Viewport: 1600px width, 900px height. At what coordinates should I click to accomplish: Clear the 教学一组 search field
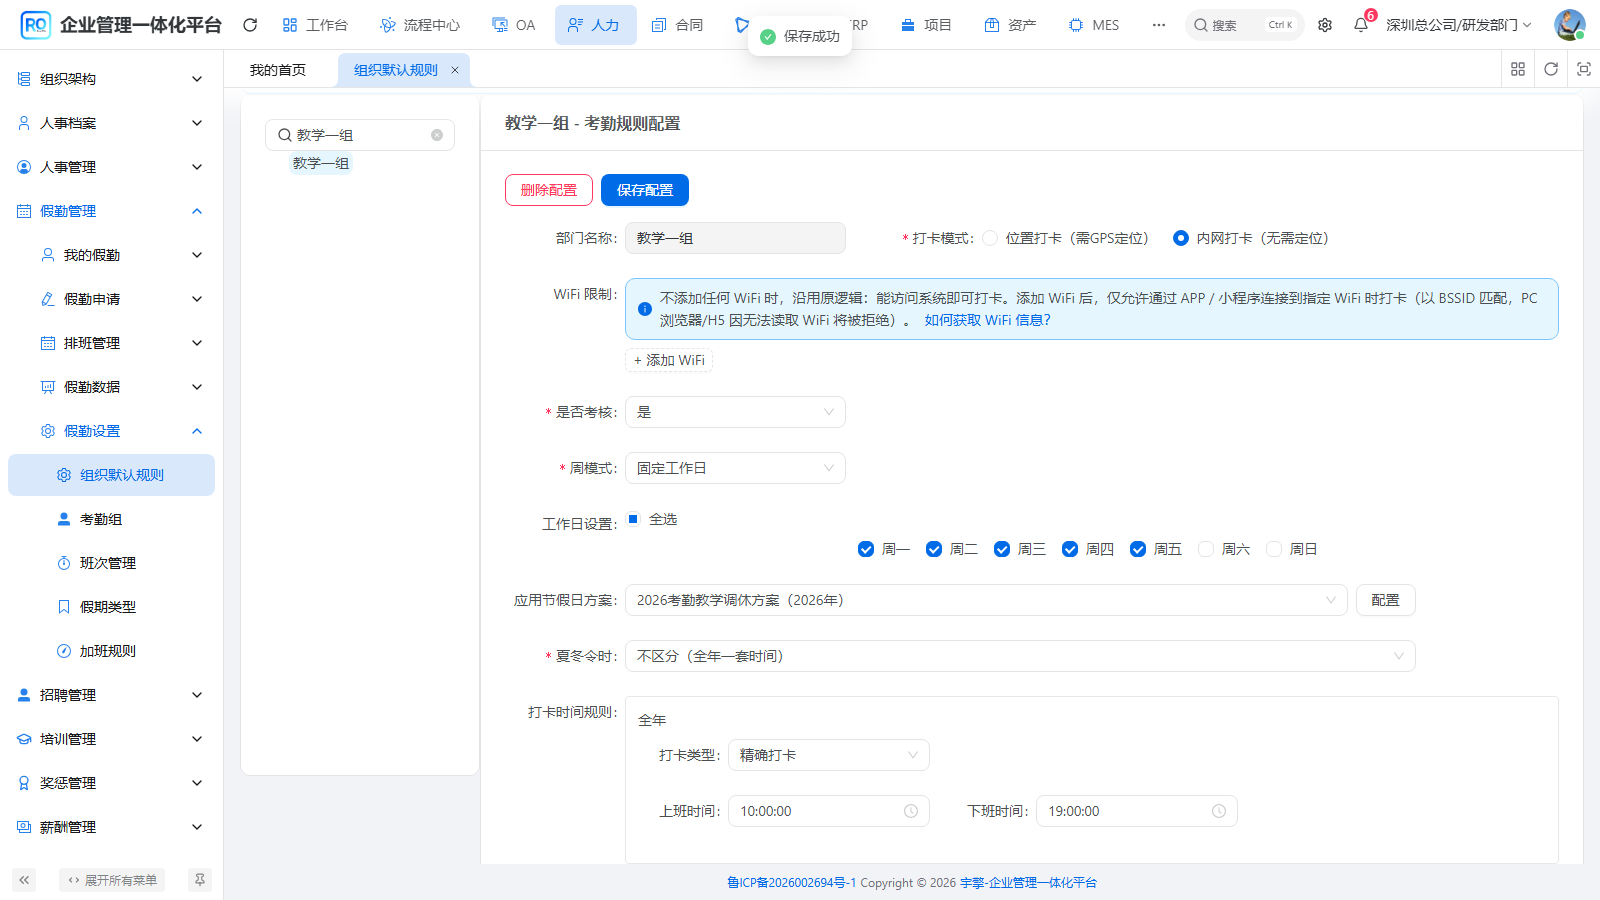[x=437, y=135]
